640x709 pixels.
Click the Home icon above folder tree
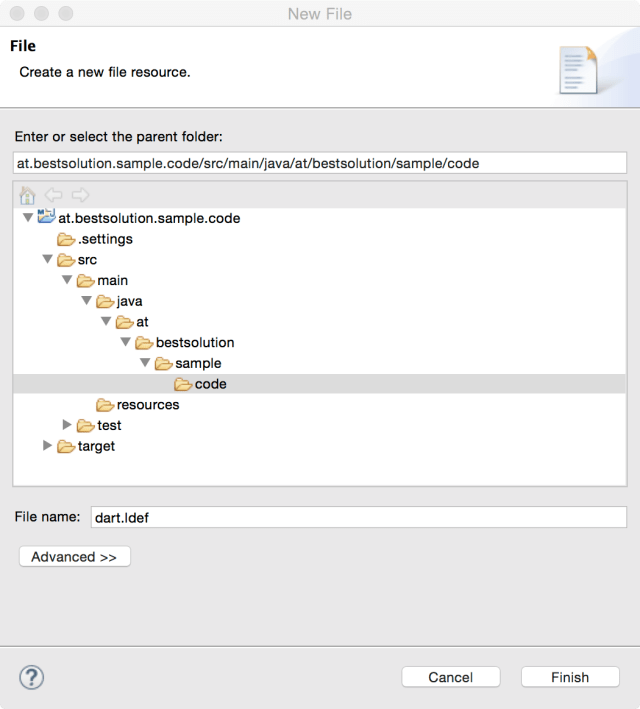tap(27, 195)
